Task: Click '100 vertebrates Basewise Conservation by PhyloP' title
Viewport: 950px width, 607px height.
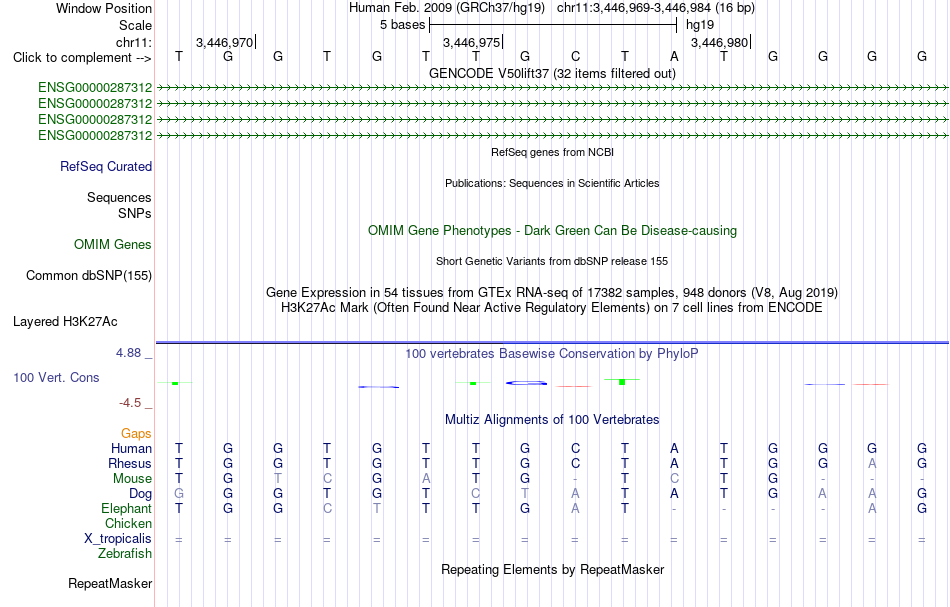Action: pos(552,354)
